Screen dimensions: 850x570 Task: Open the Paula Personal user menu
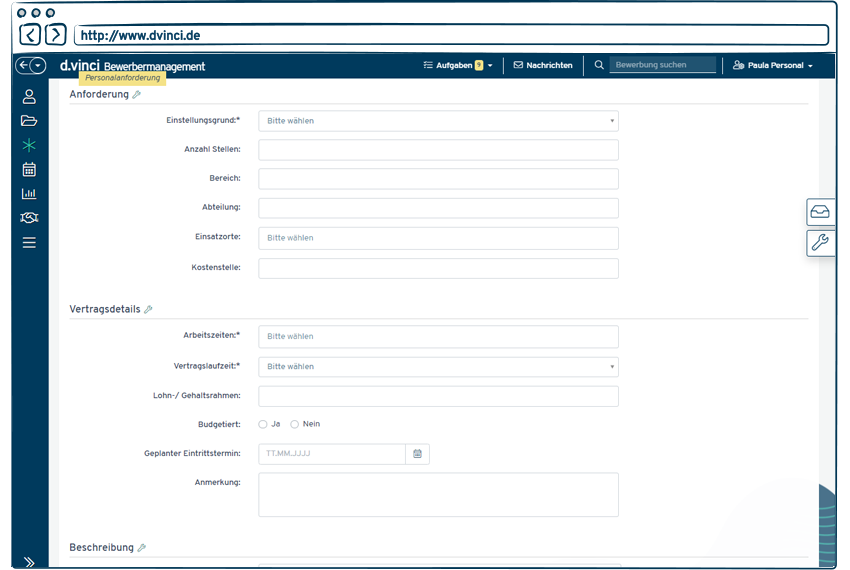[772, 65]
